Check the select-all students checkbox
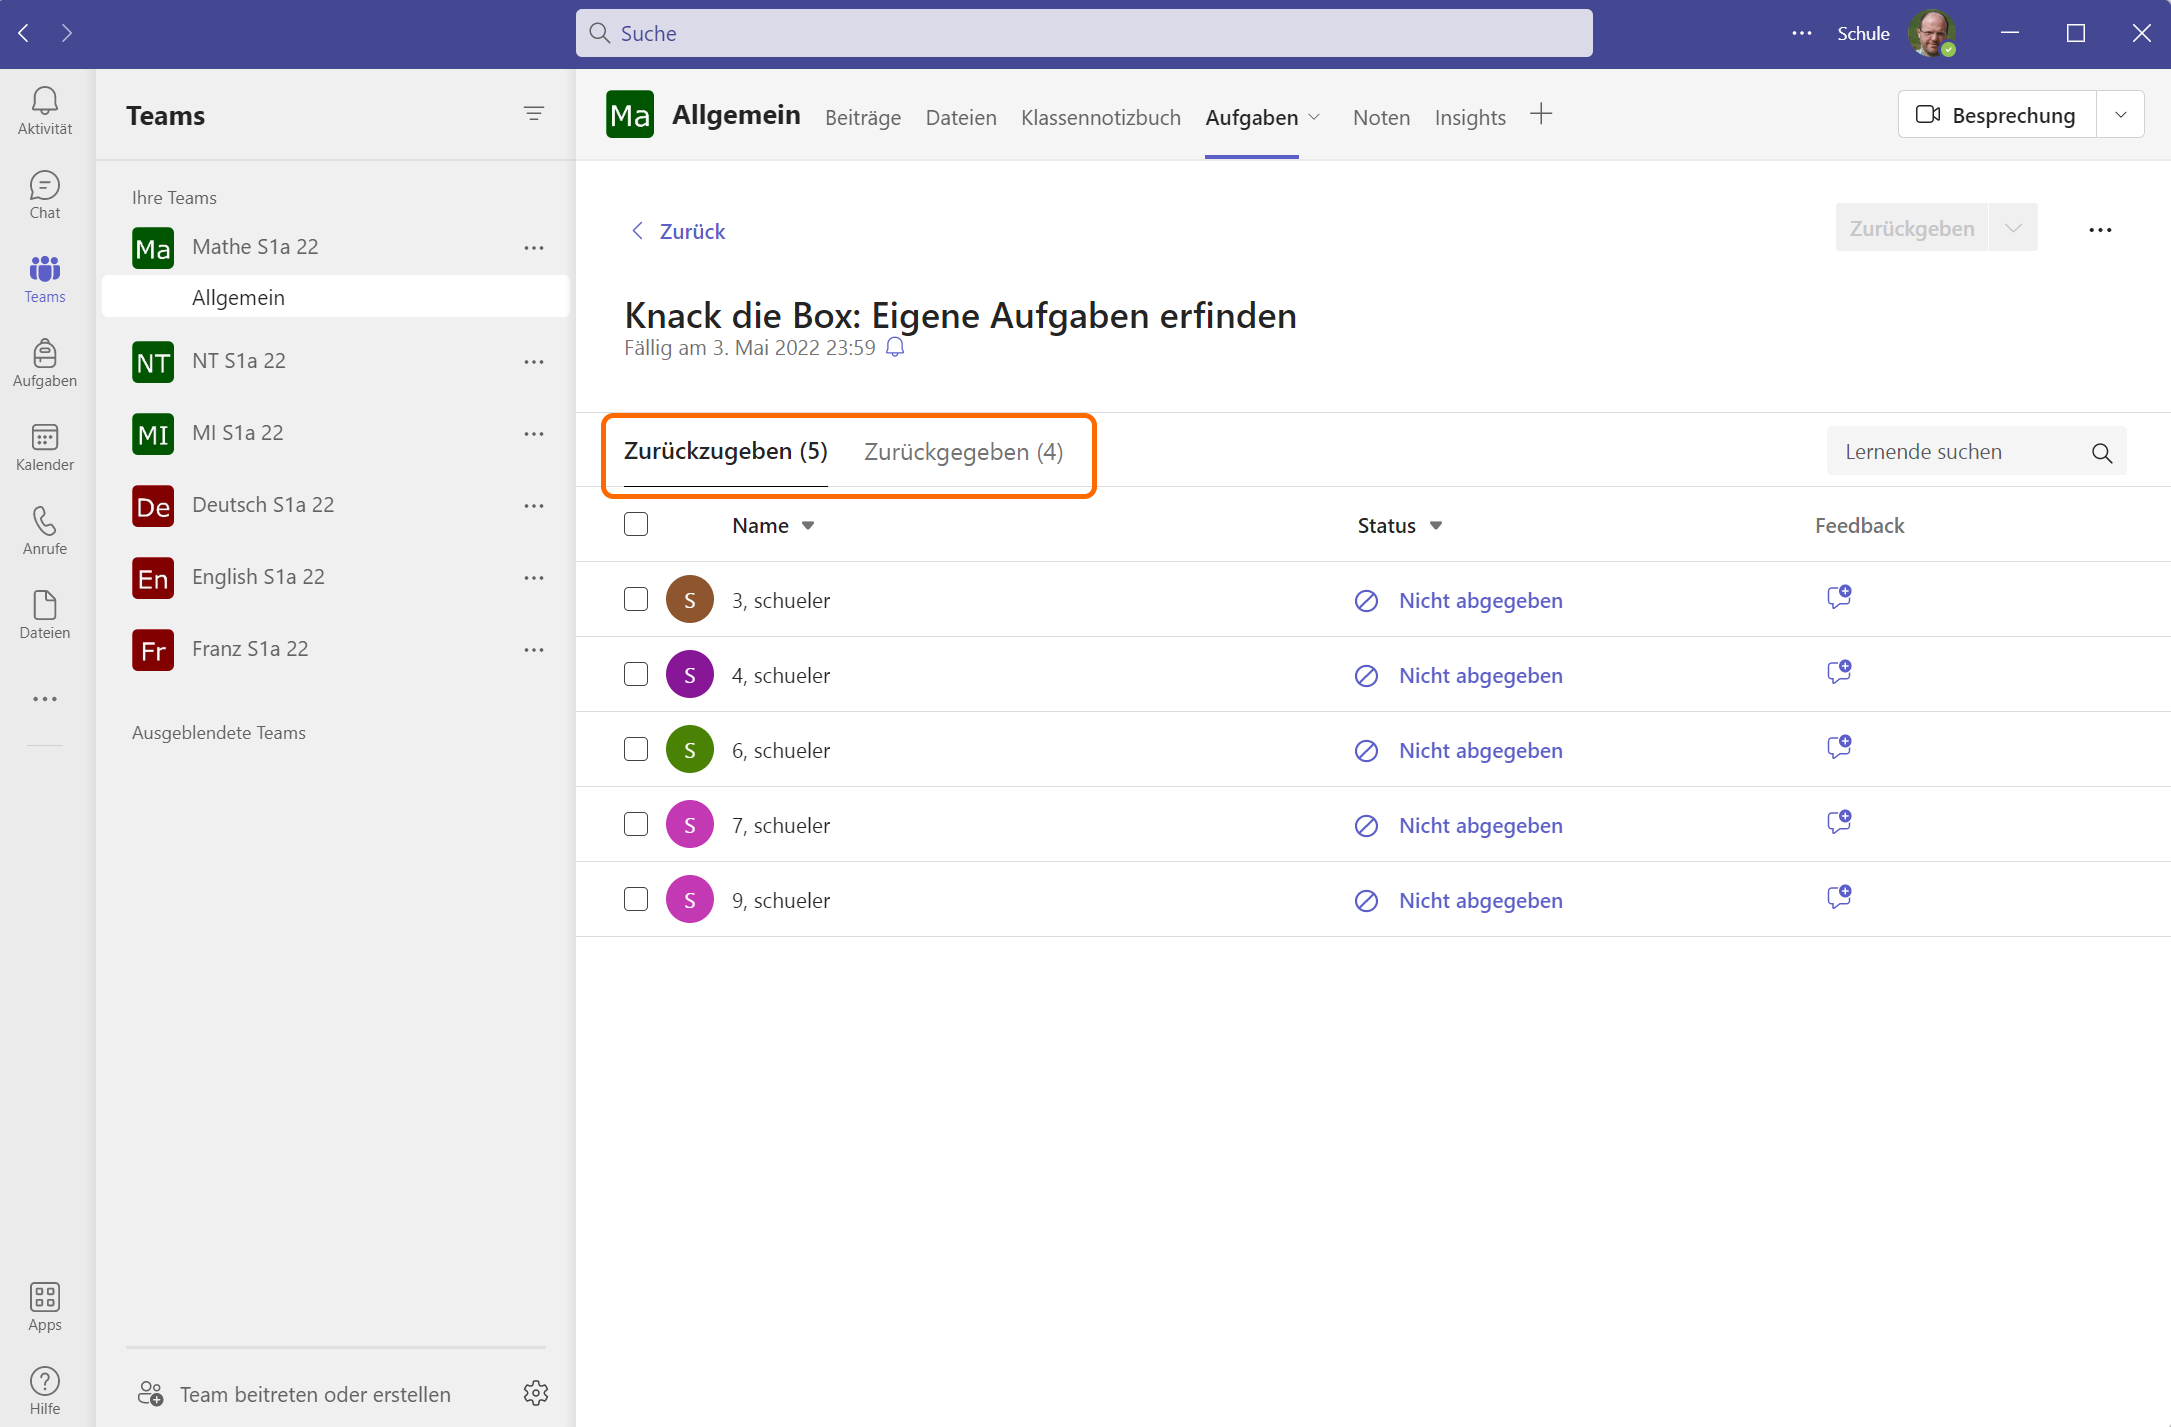 click(636, 524)
